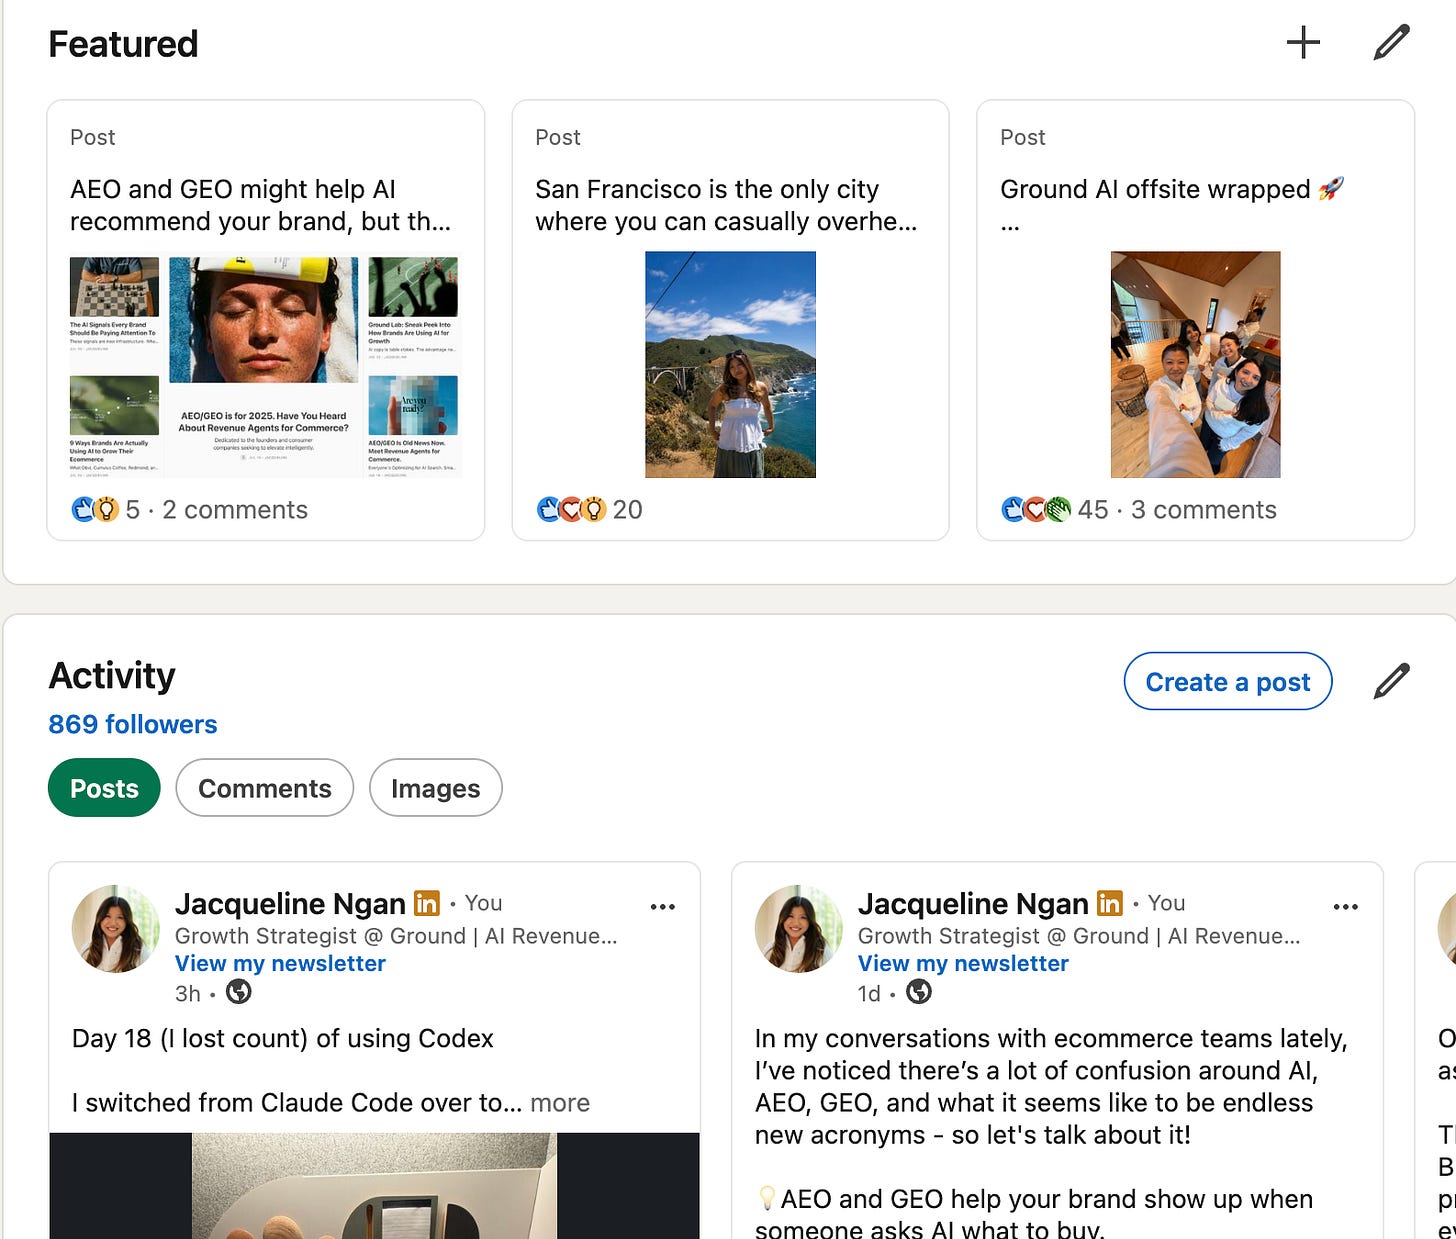This screenshot has height=1239, width=1456.
Task: Open the 869 followers link
Action: pos(133,724)
